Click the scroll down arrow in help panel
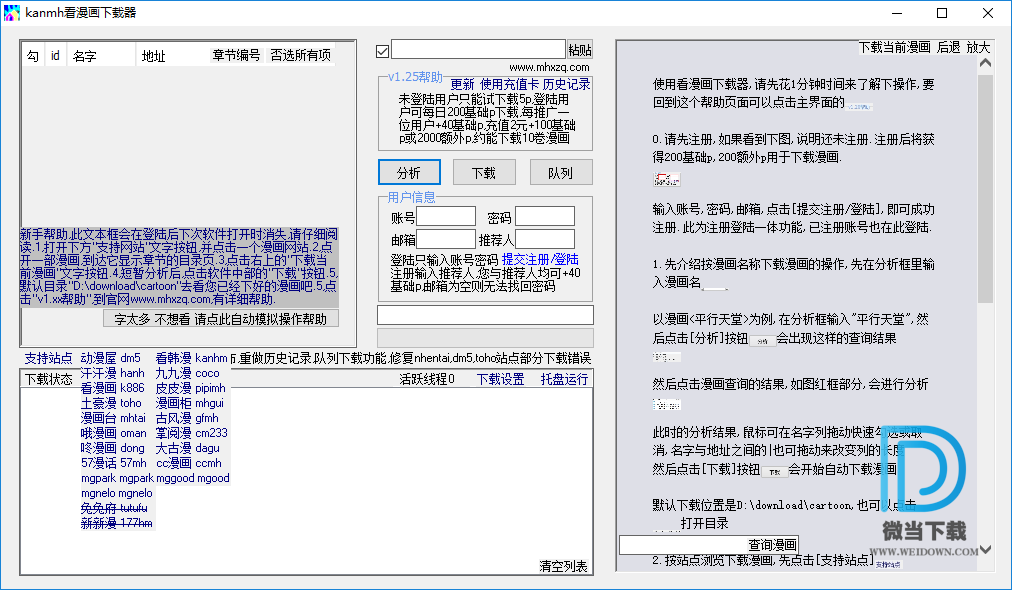Viewport: 1012px width, 590px height. click(985, 549)
